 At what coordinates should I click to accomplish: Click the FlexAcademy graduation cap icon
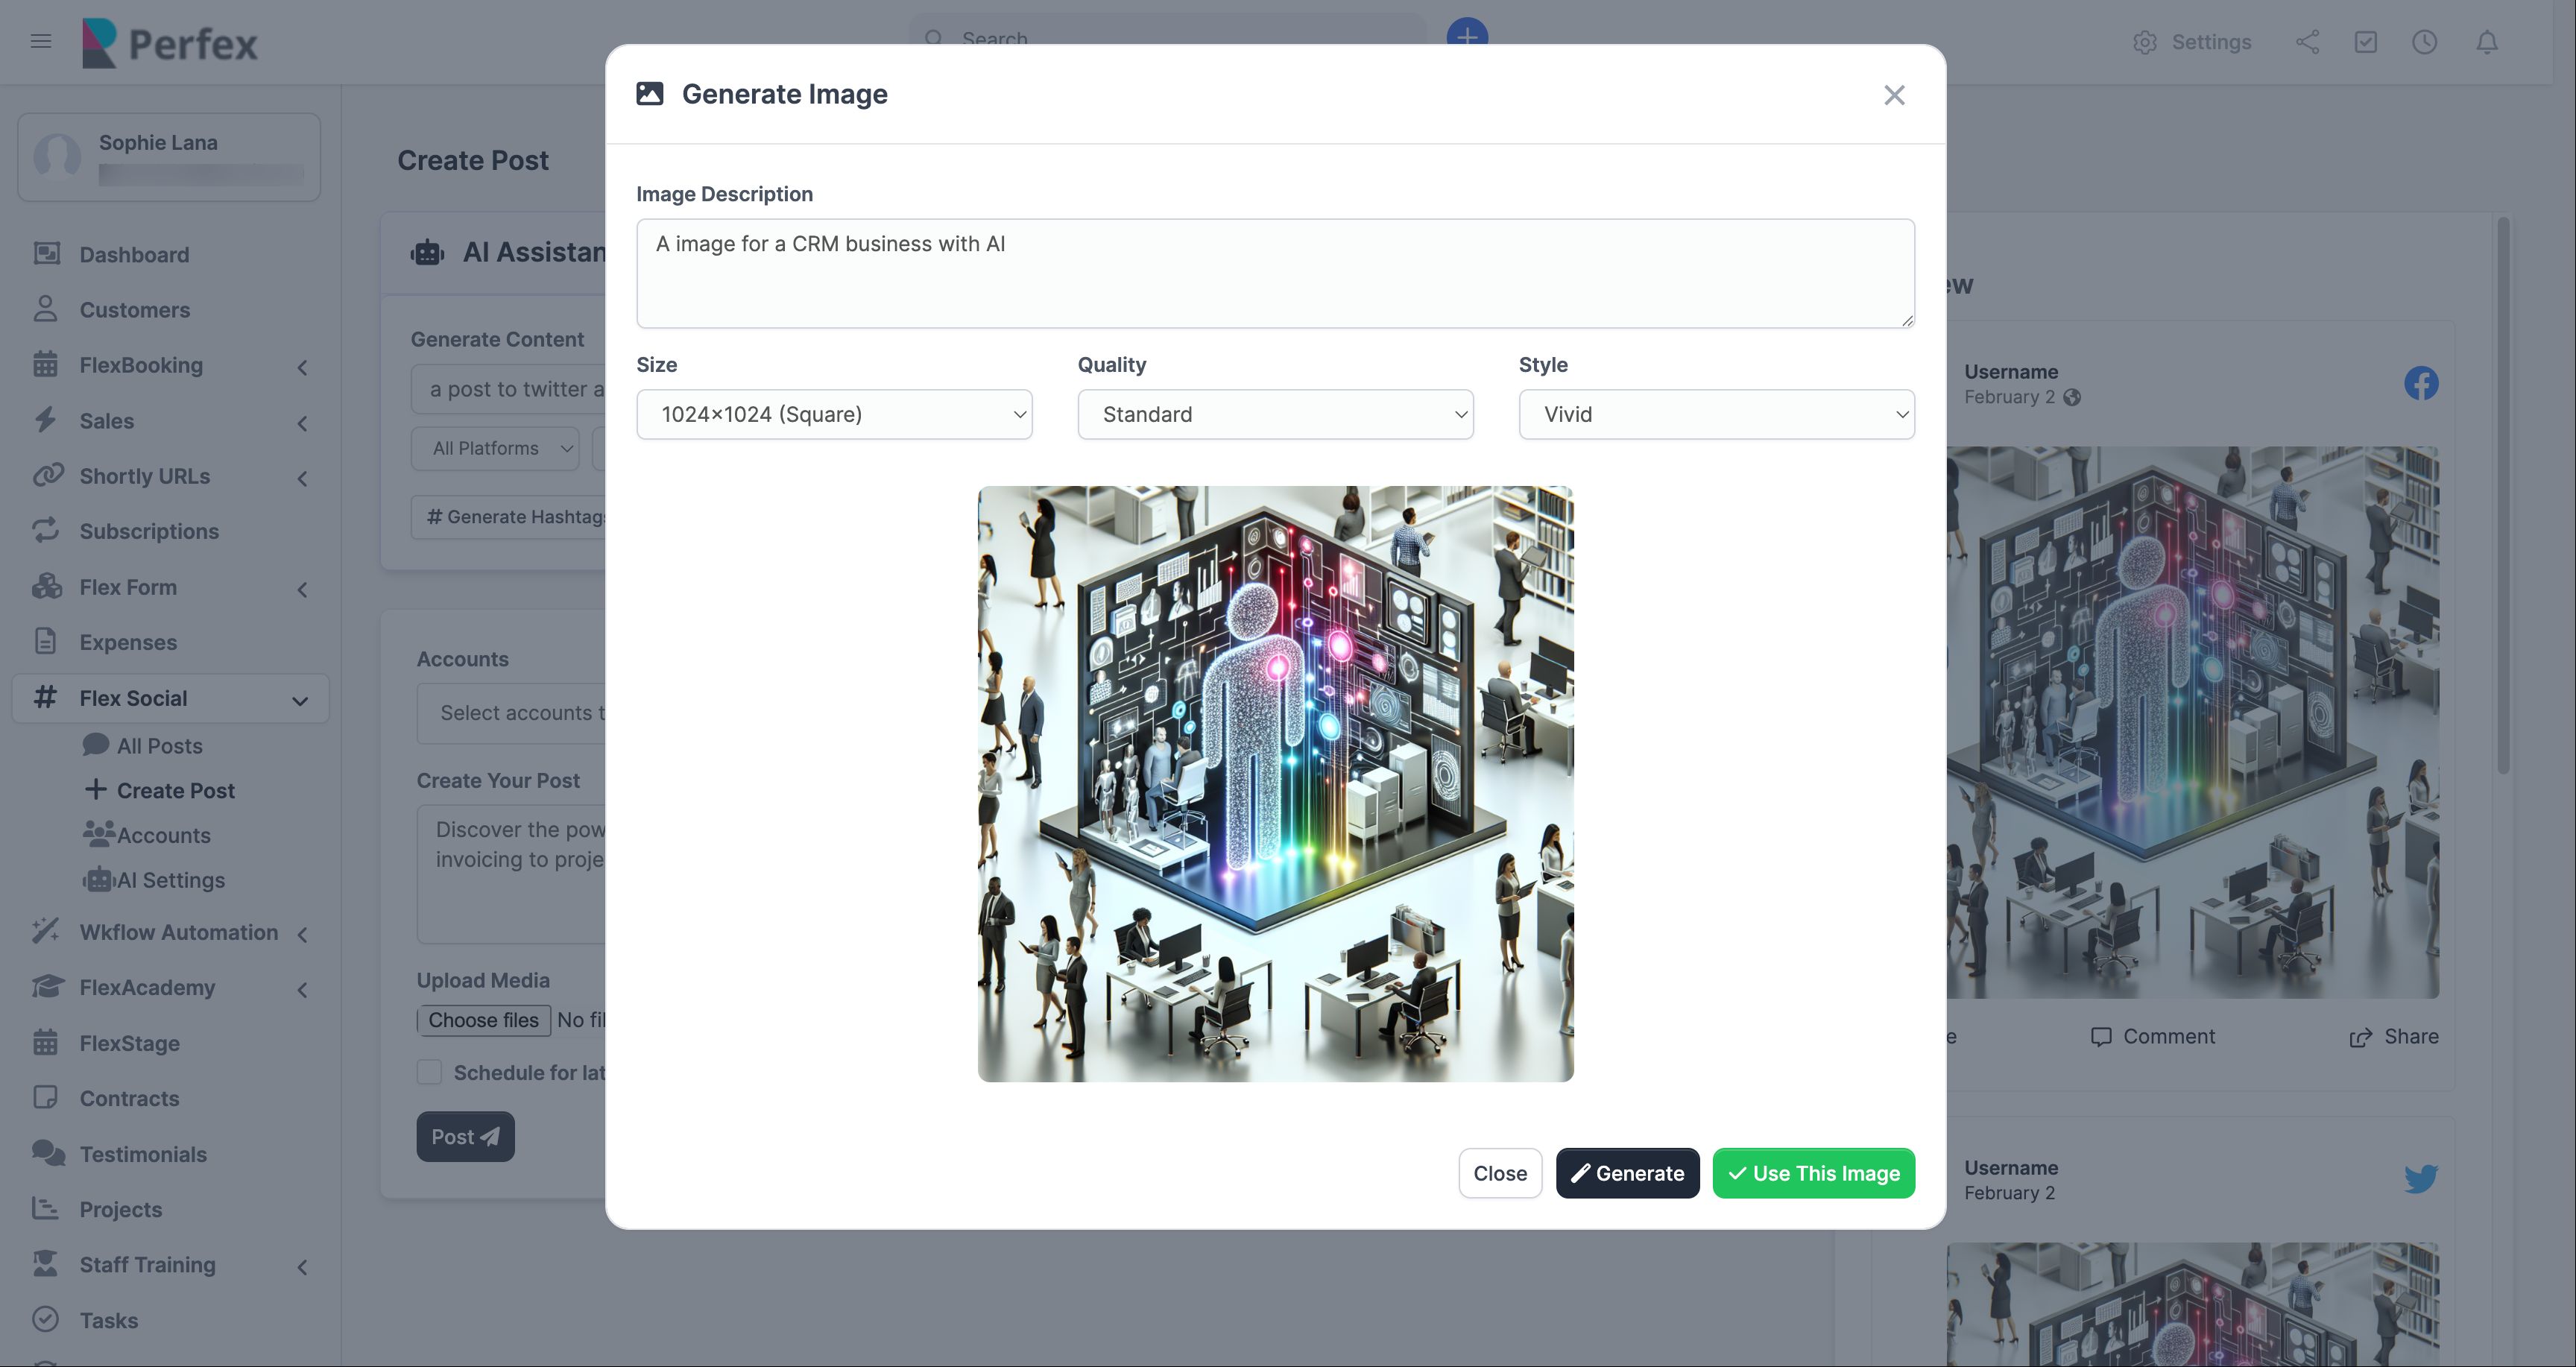(47, 986)
